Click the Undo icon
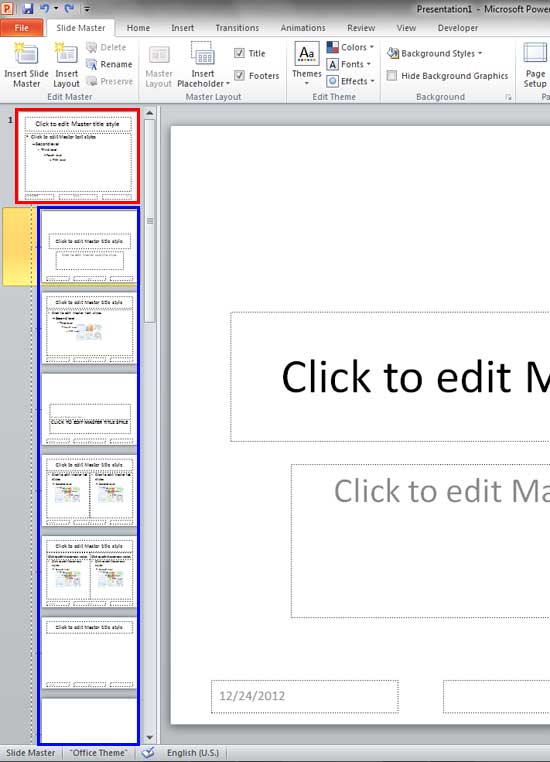The image size is (550, 762). pyautogui.click(x=45, y=8)
